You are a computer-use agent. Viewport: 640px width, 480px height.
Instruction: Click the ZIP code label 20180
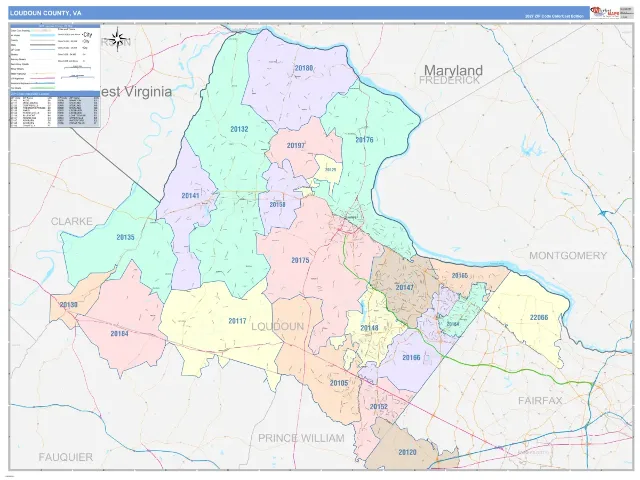[304, 68]
